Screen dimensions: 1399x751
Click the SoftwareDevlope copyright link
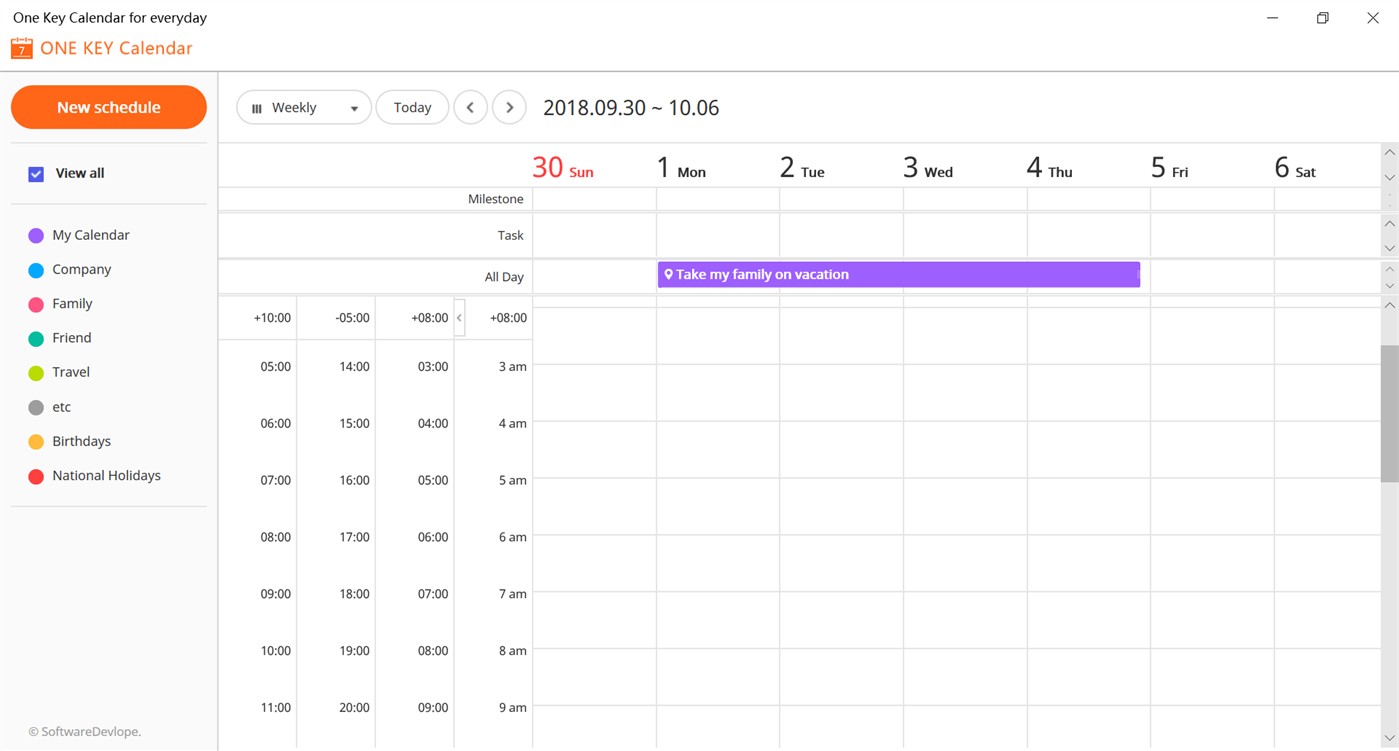point(84,731)
